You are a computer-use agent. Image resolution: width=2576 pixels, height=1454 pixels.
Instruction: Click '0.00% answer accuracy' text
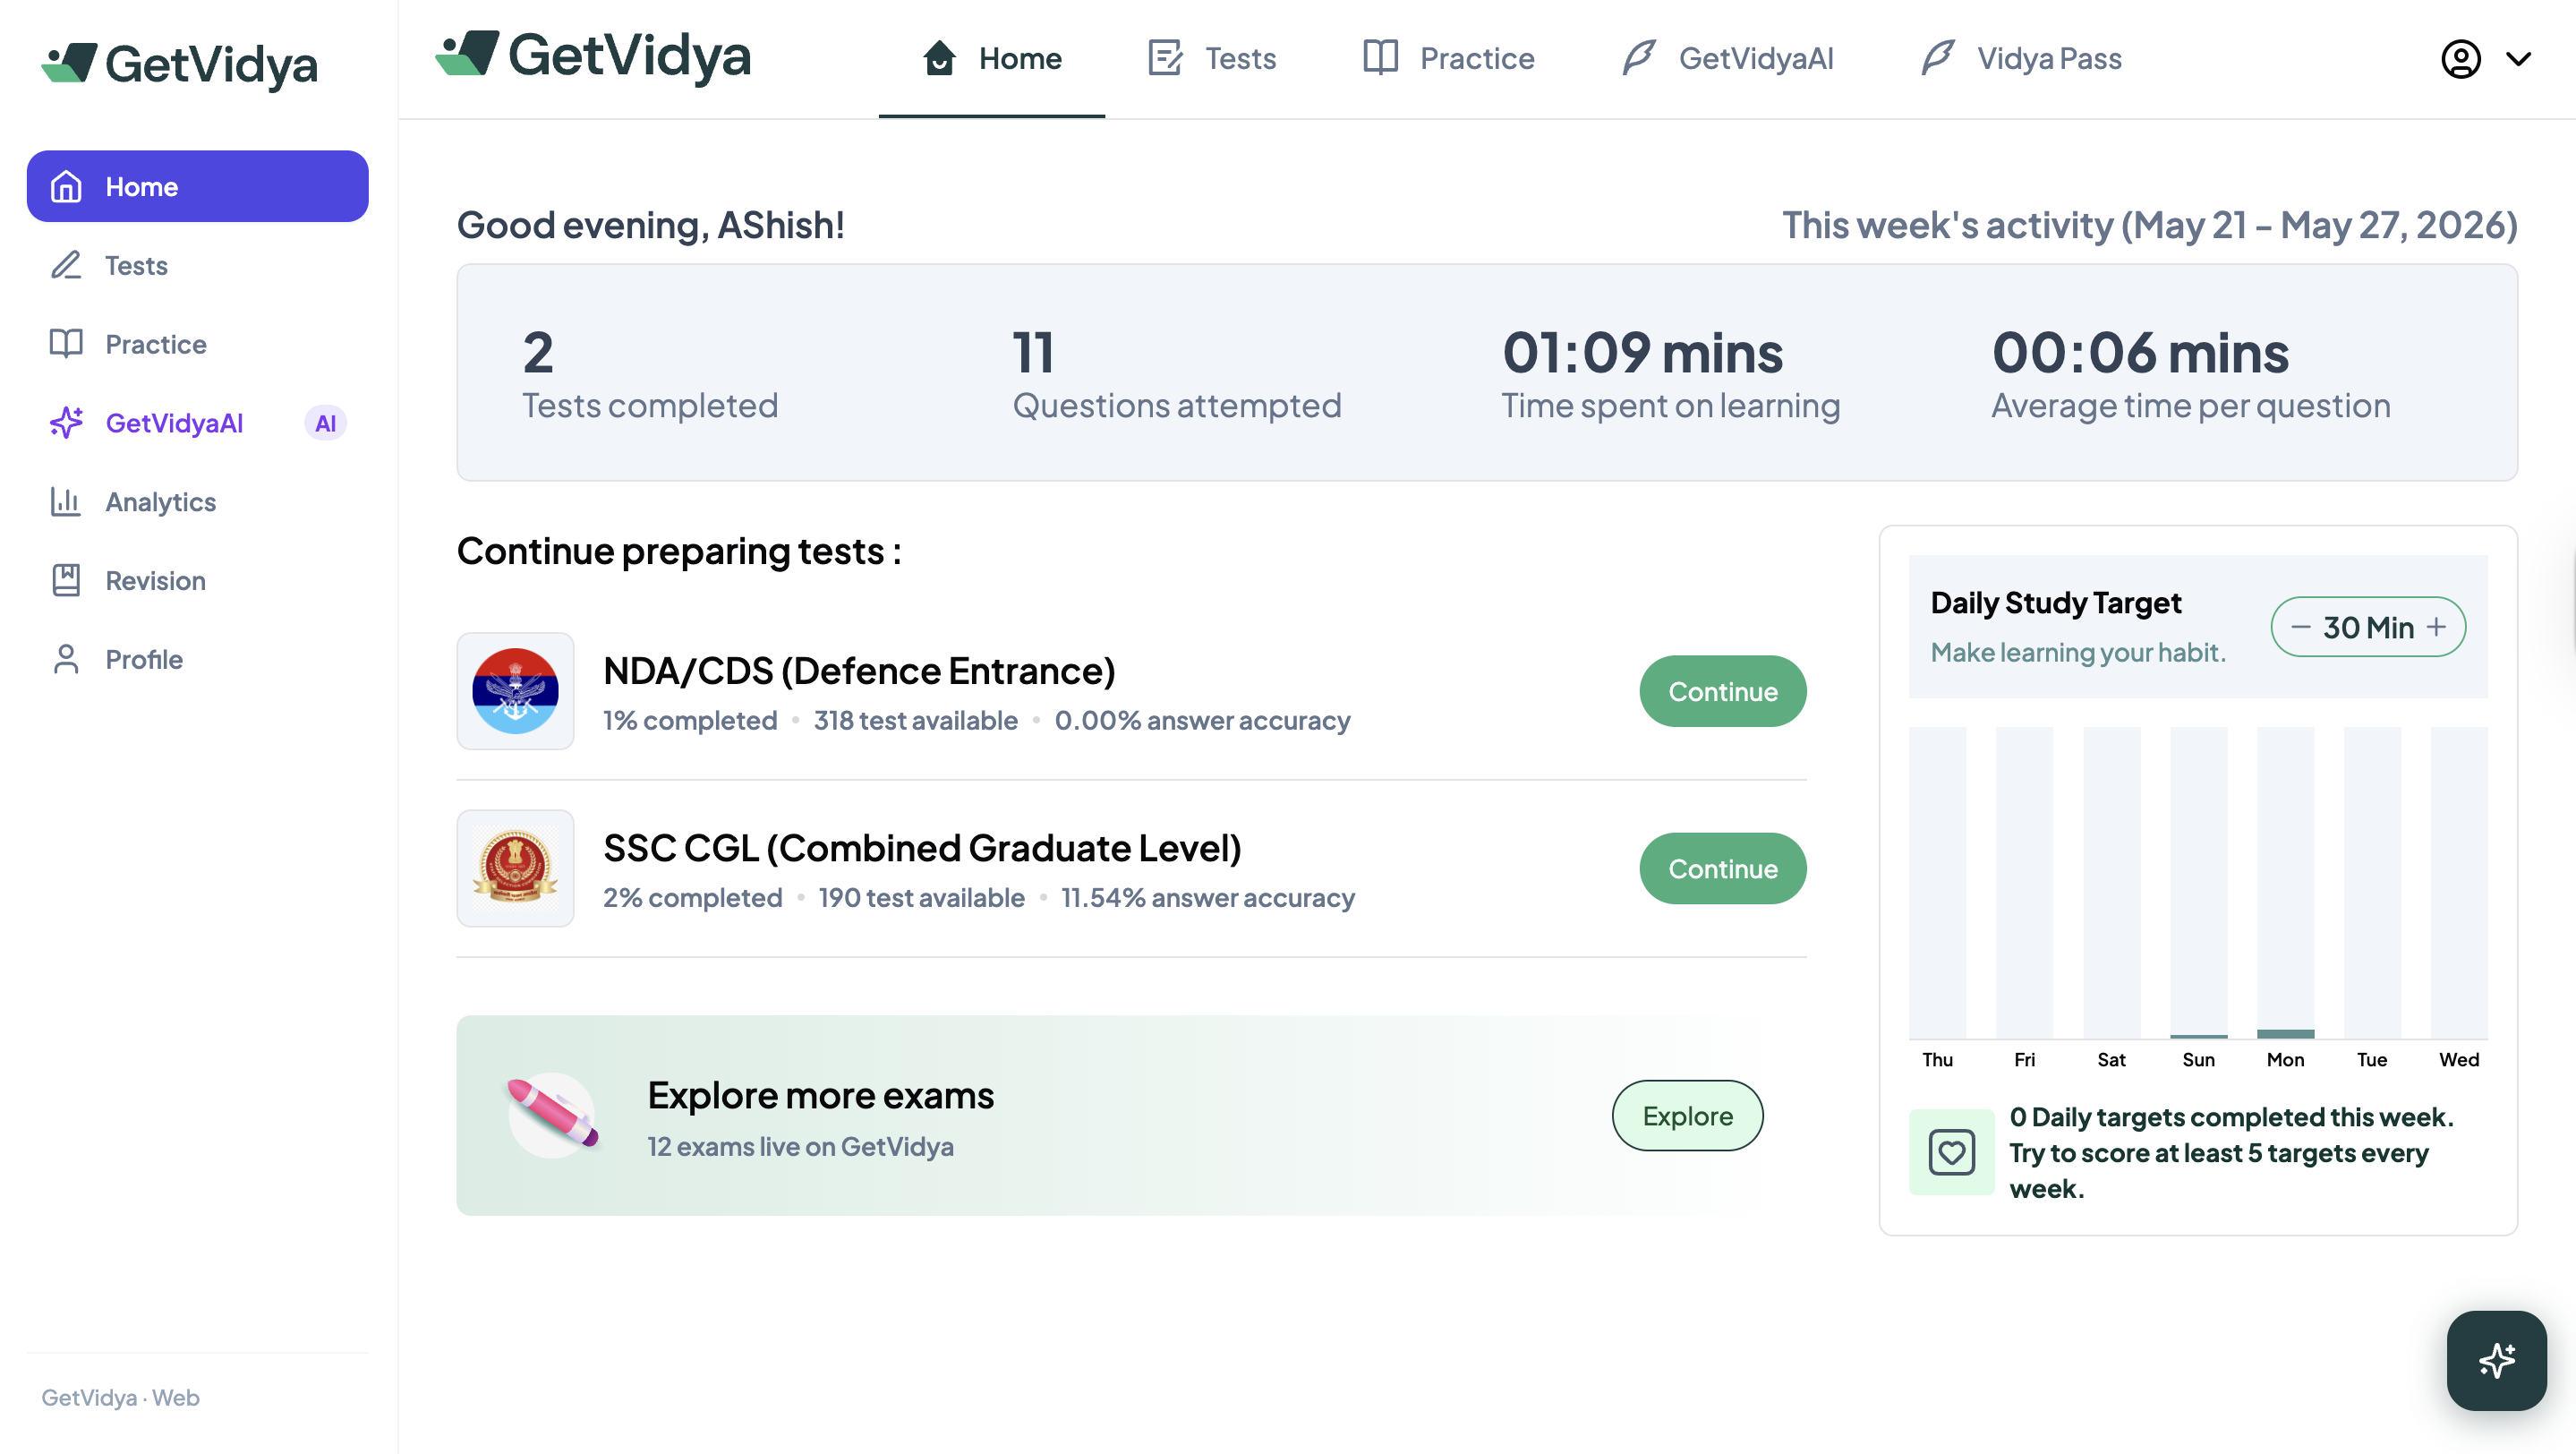point(1202,720)
